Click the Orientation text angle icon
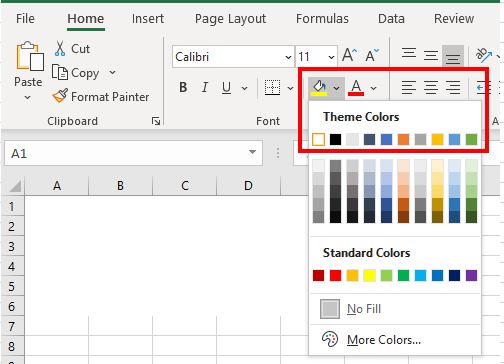The height and width of the screenshot is (364, 504). pyautogui.click(x=484, y=55)
